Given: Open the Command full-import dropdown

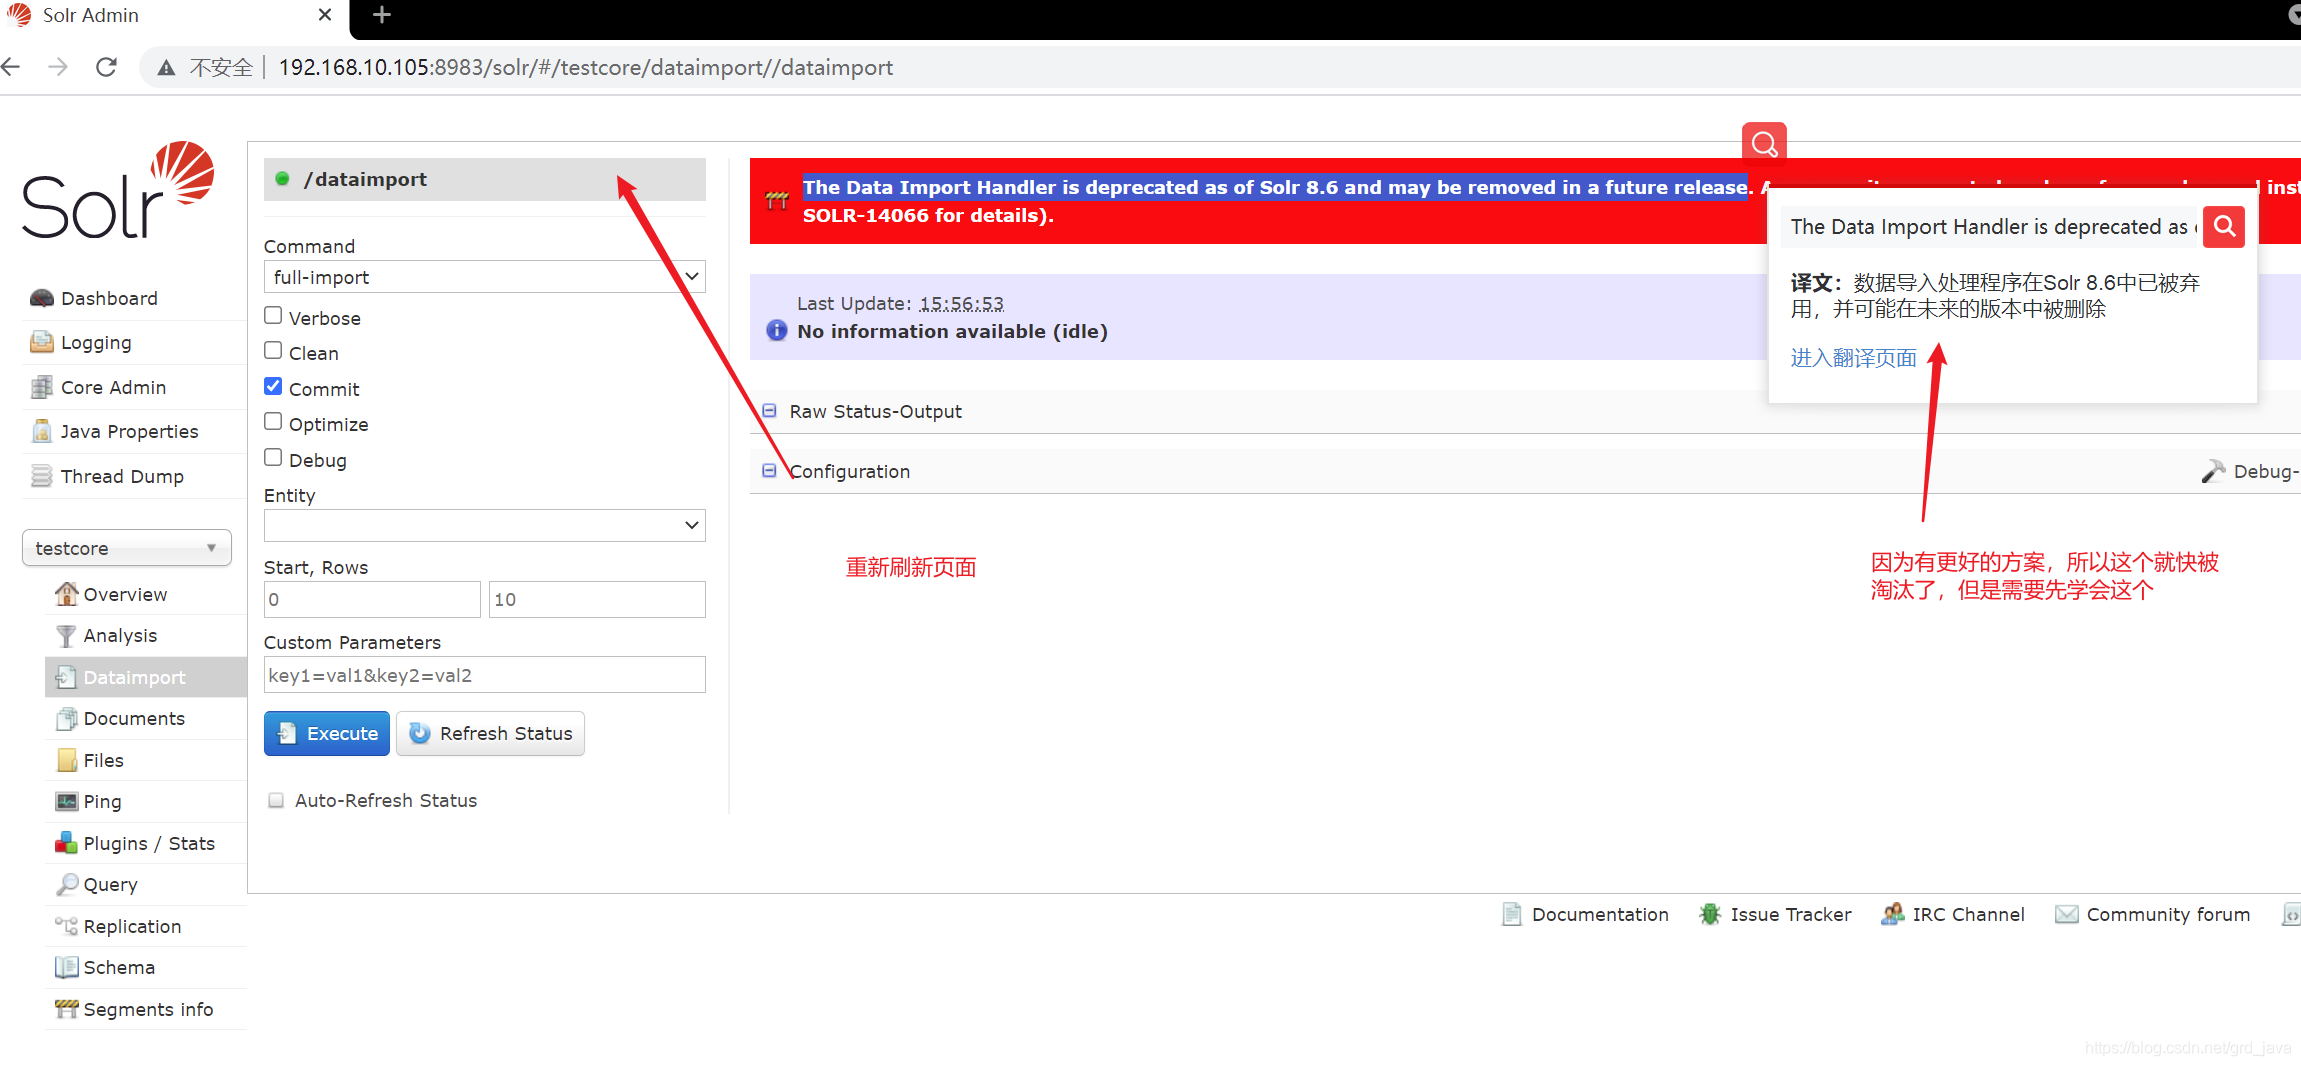Looking at the screenshot, I should point(484,277).
